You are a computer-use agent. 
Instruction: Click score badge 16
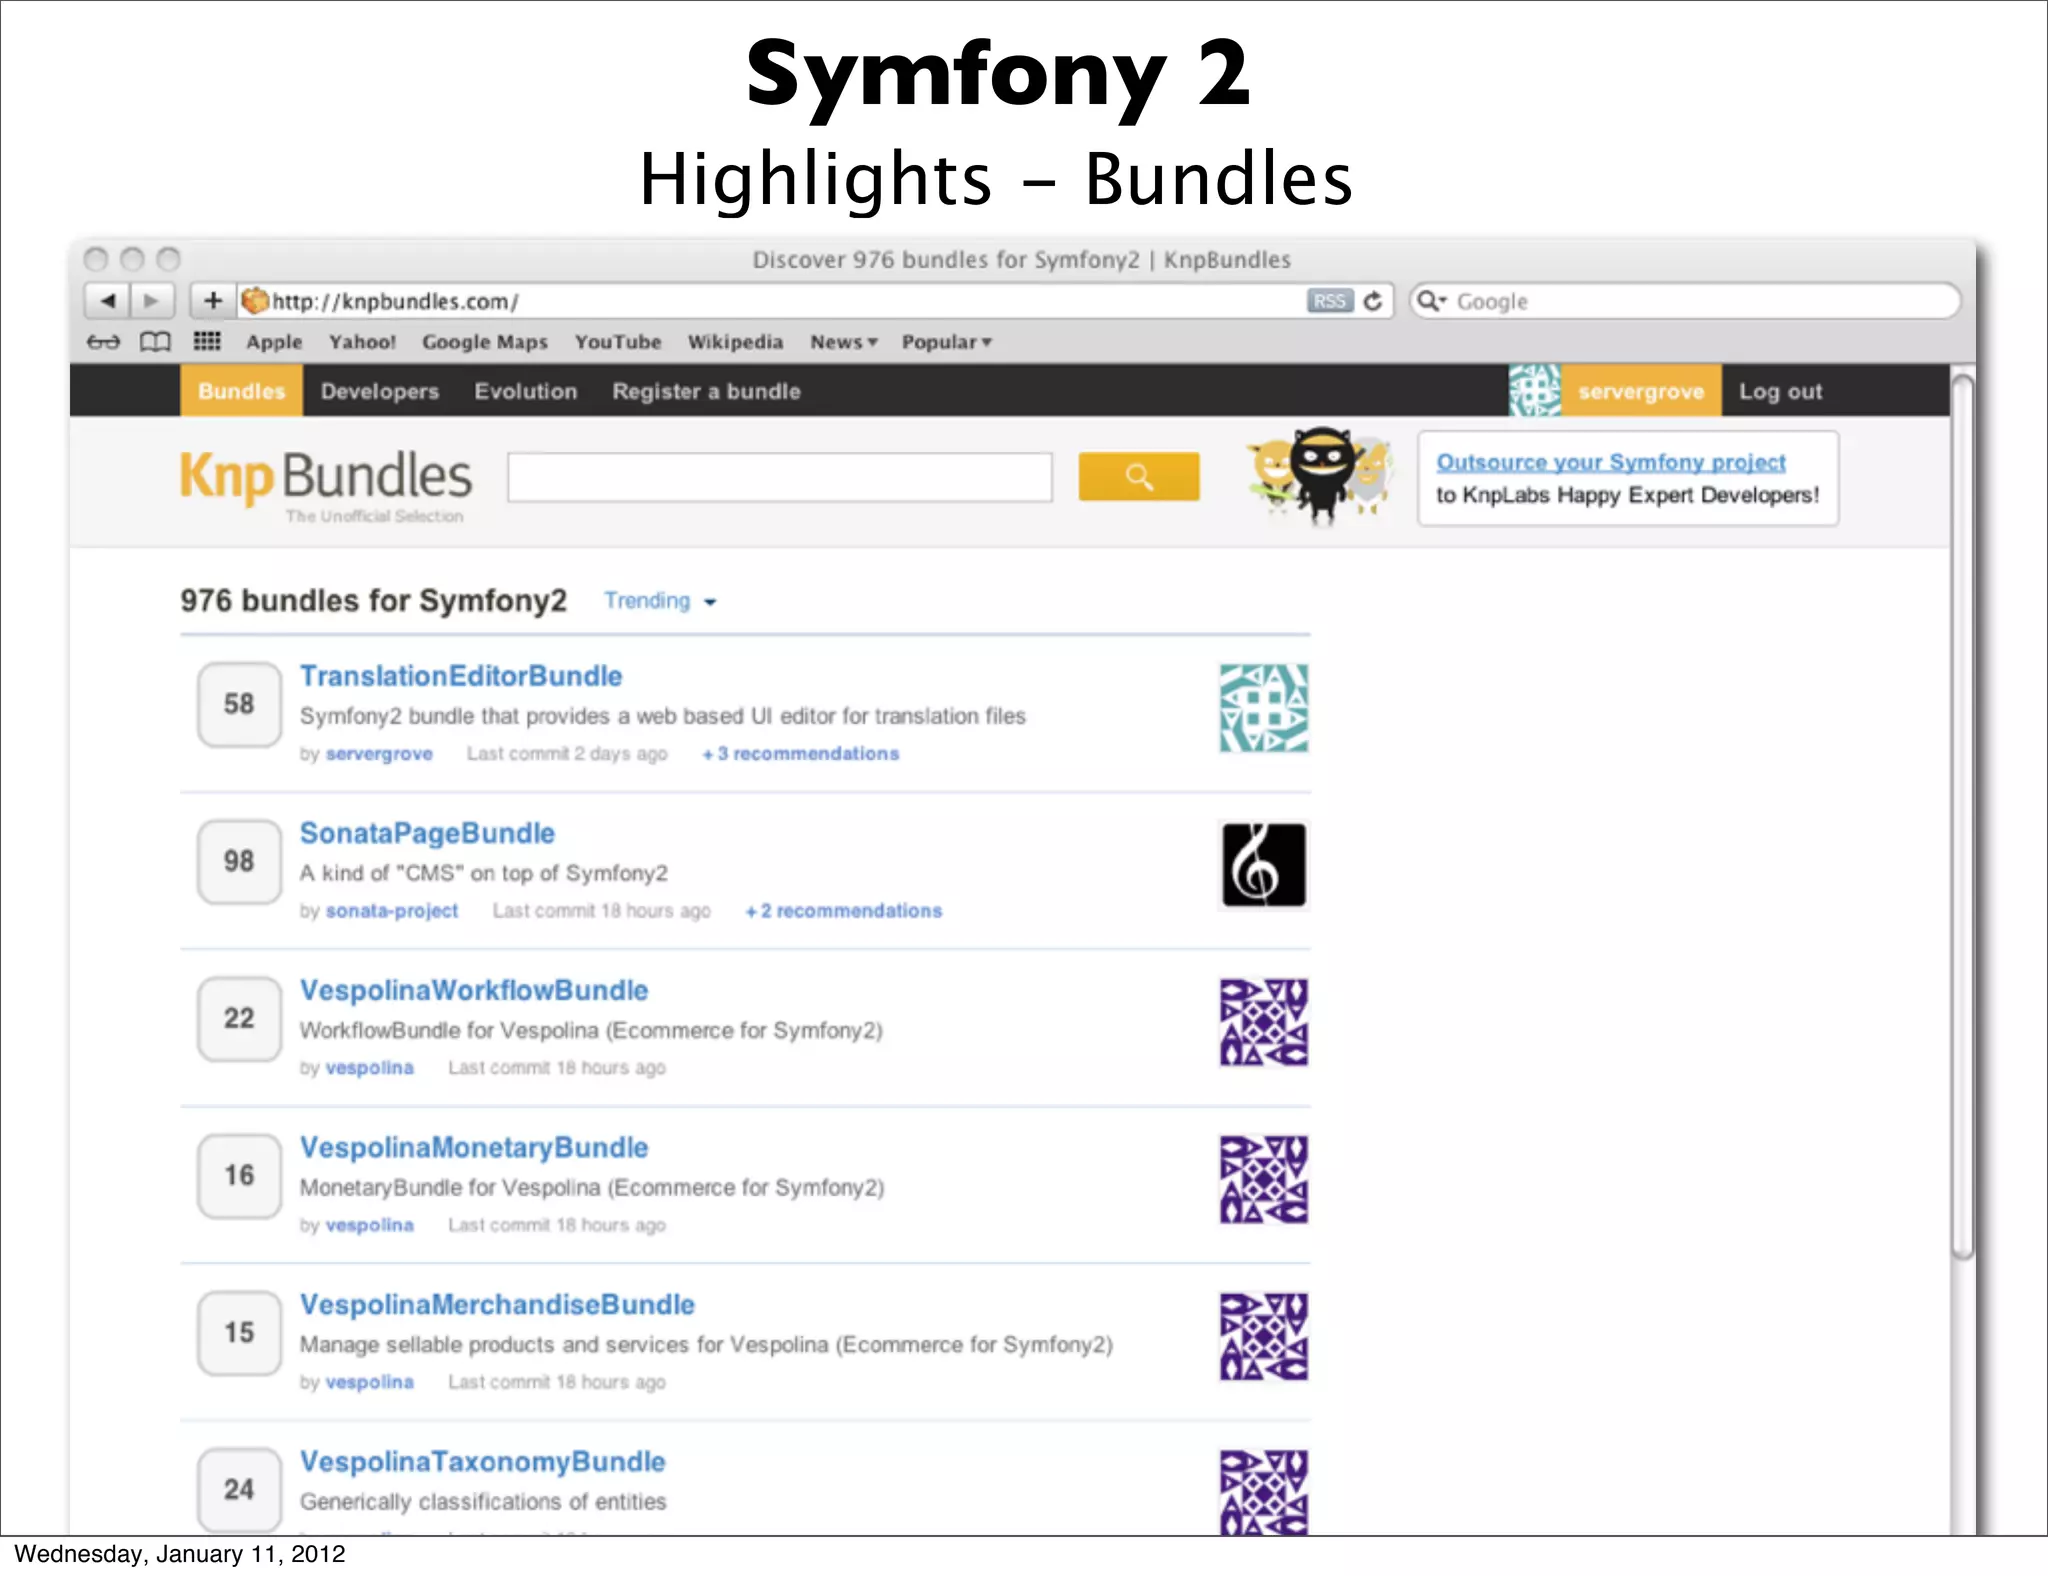(x=239, y=1175)
